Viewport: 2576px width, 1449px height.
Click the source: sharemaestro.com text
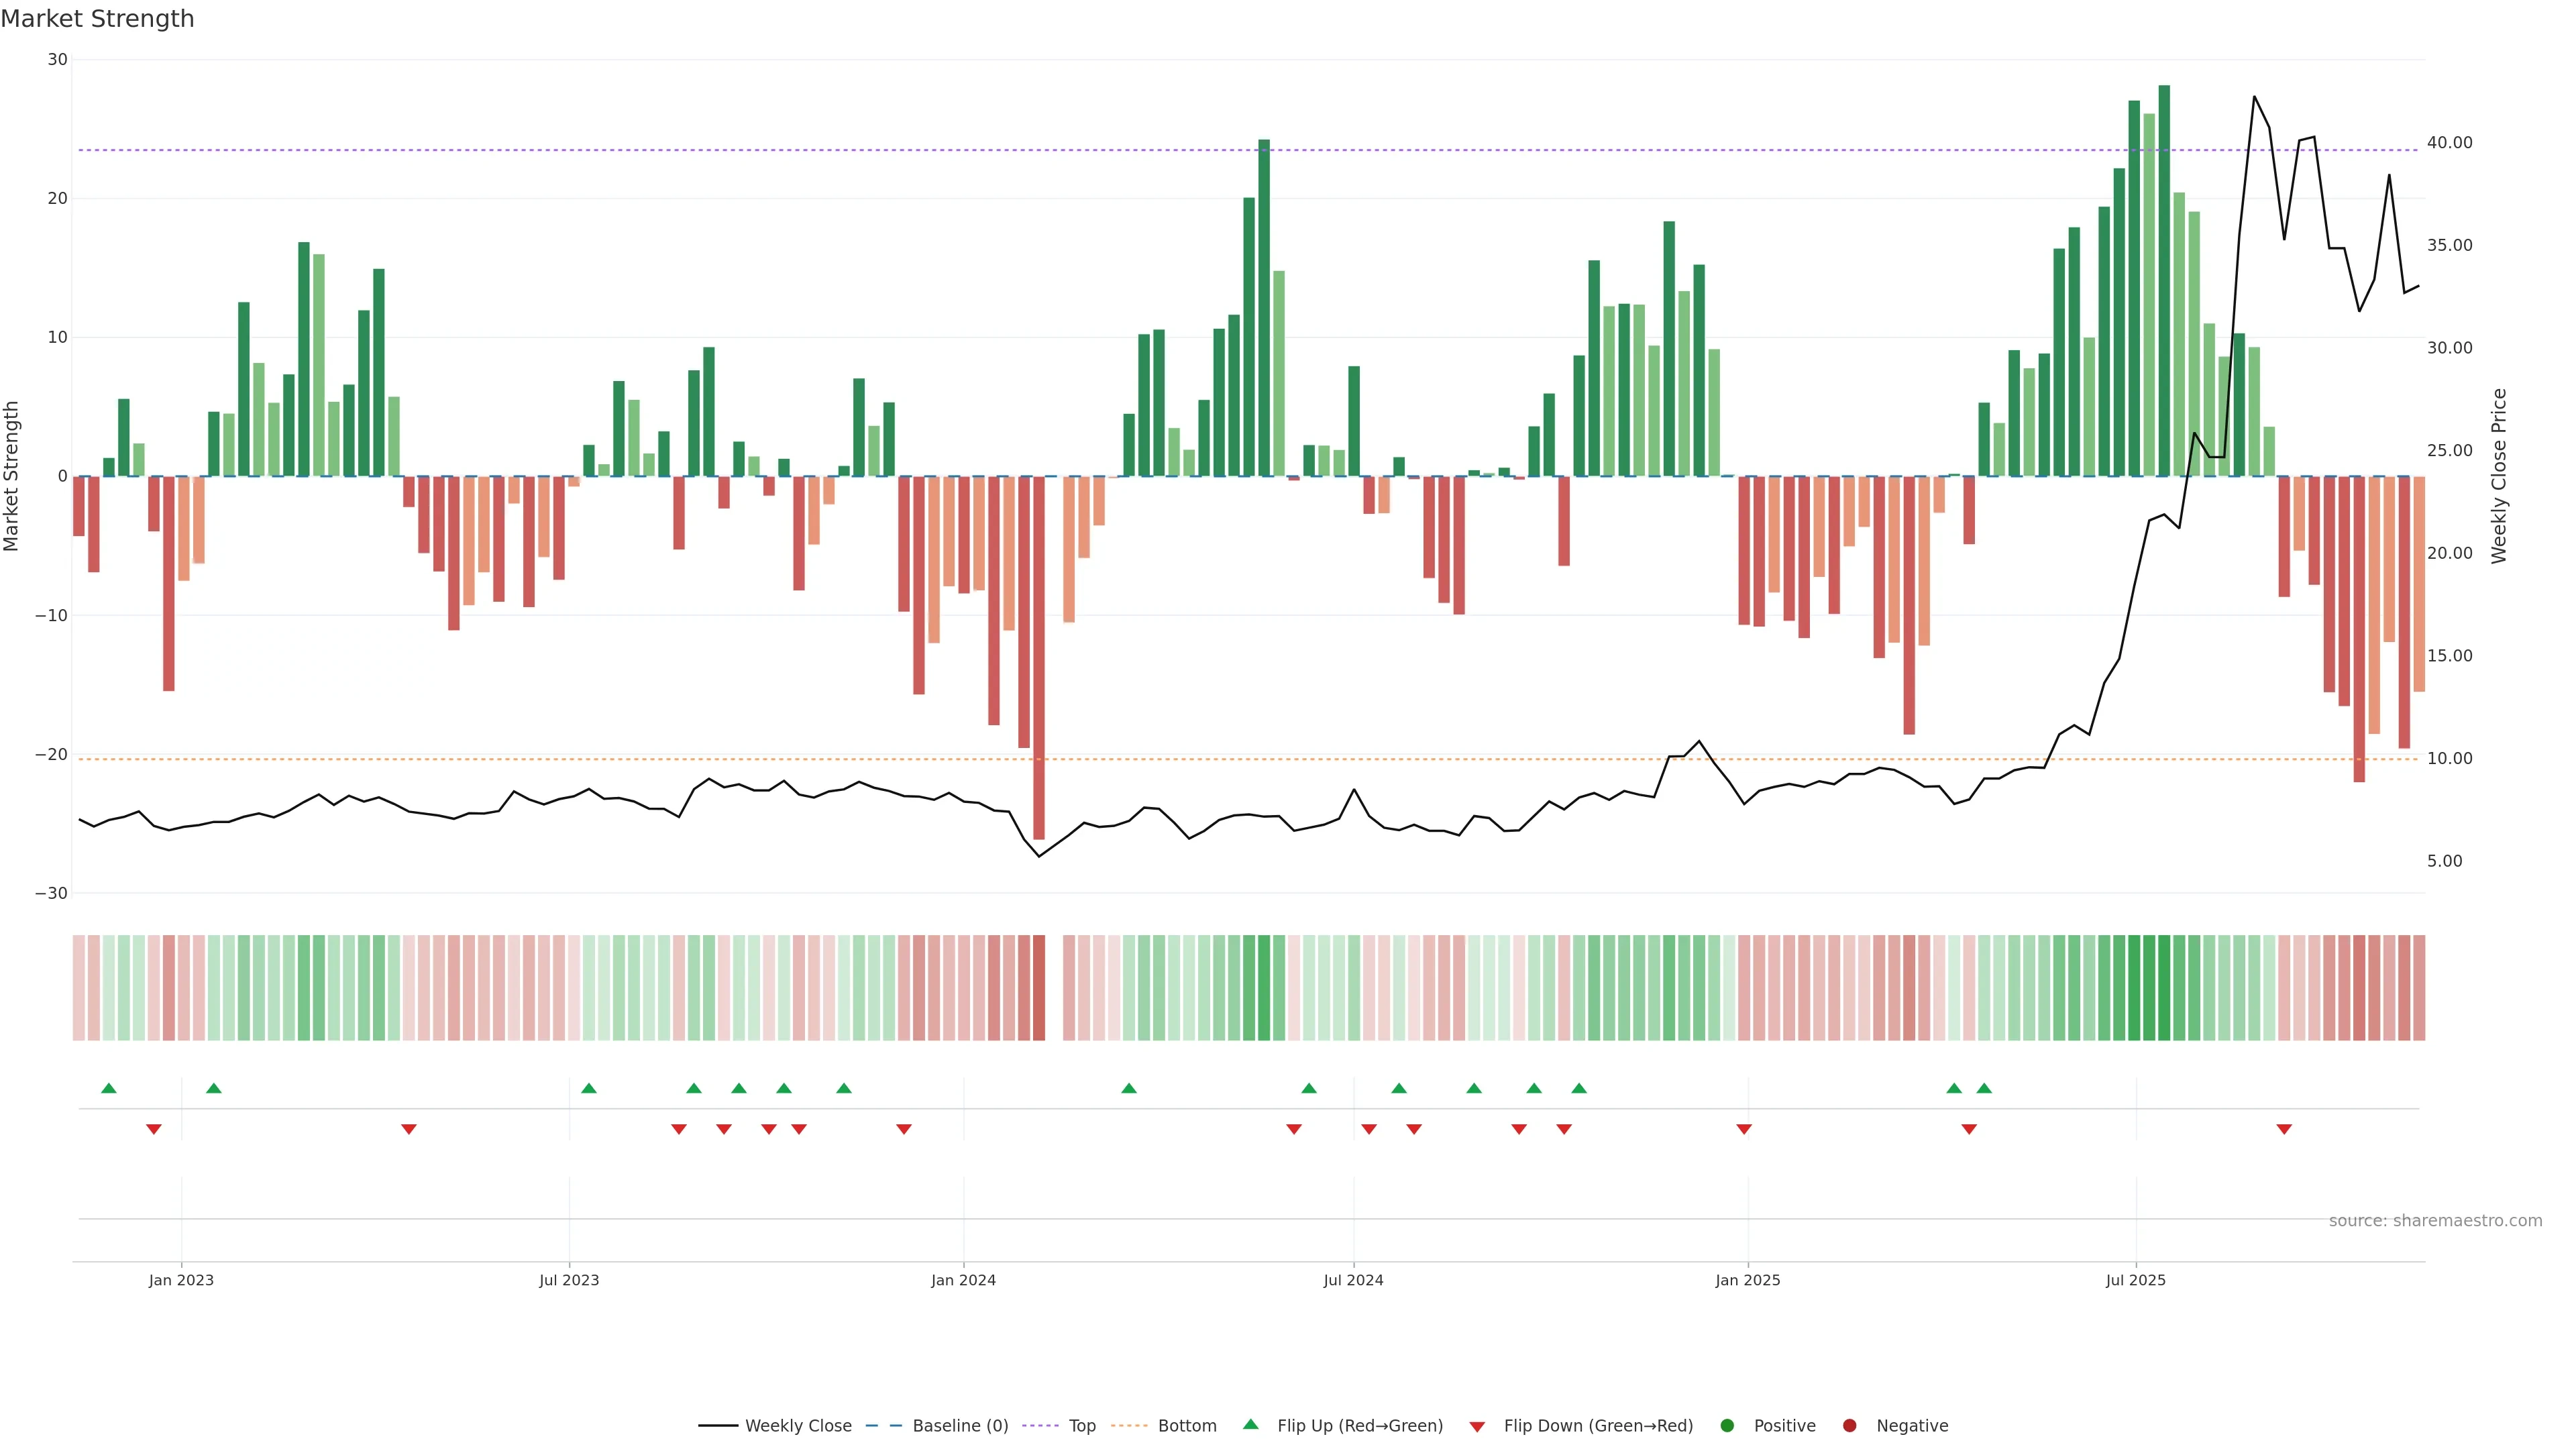click(x=2435, y=1221)
